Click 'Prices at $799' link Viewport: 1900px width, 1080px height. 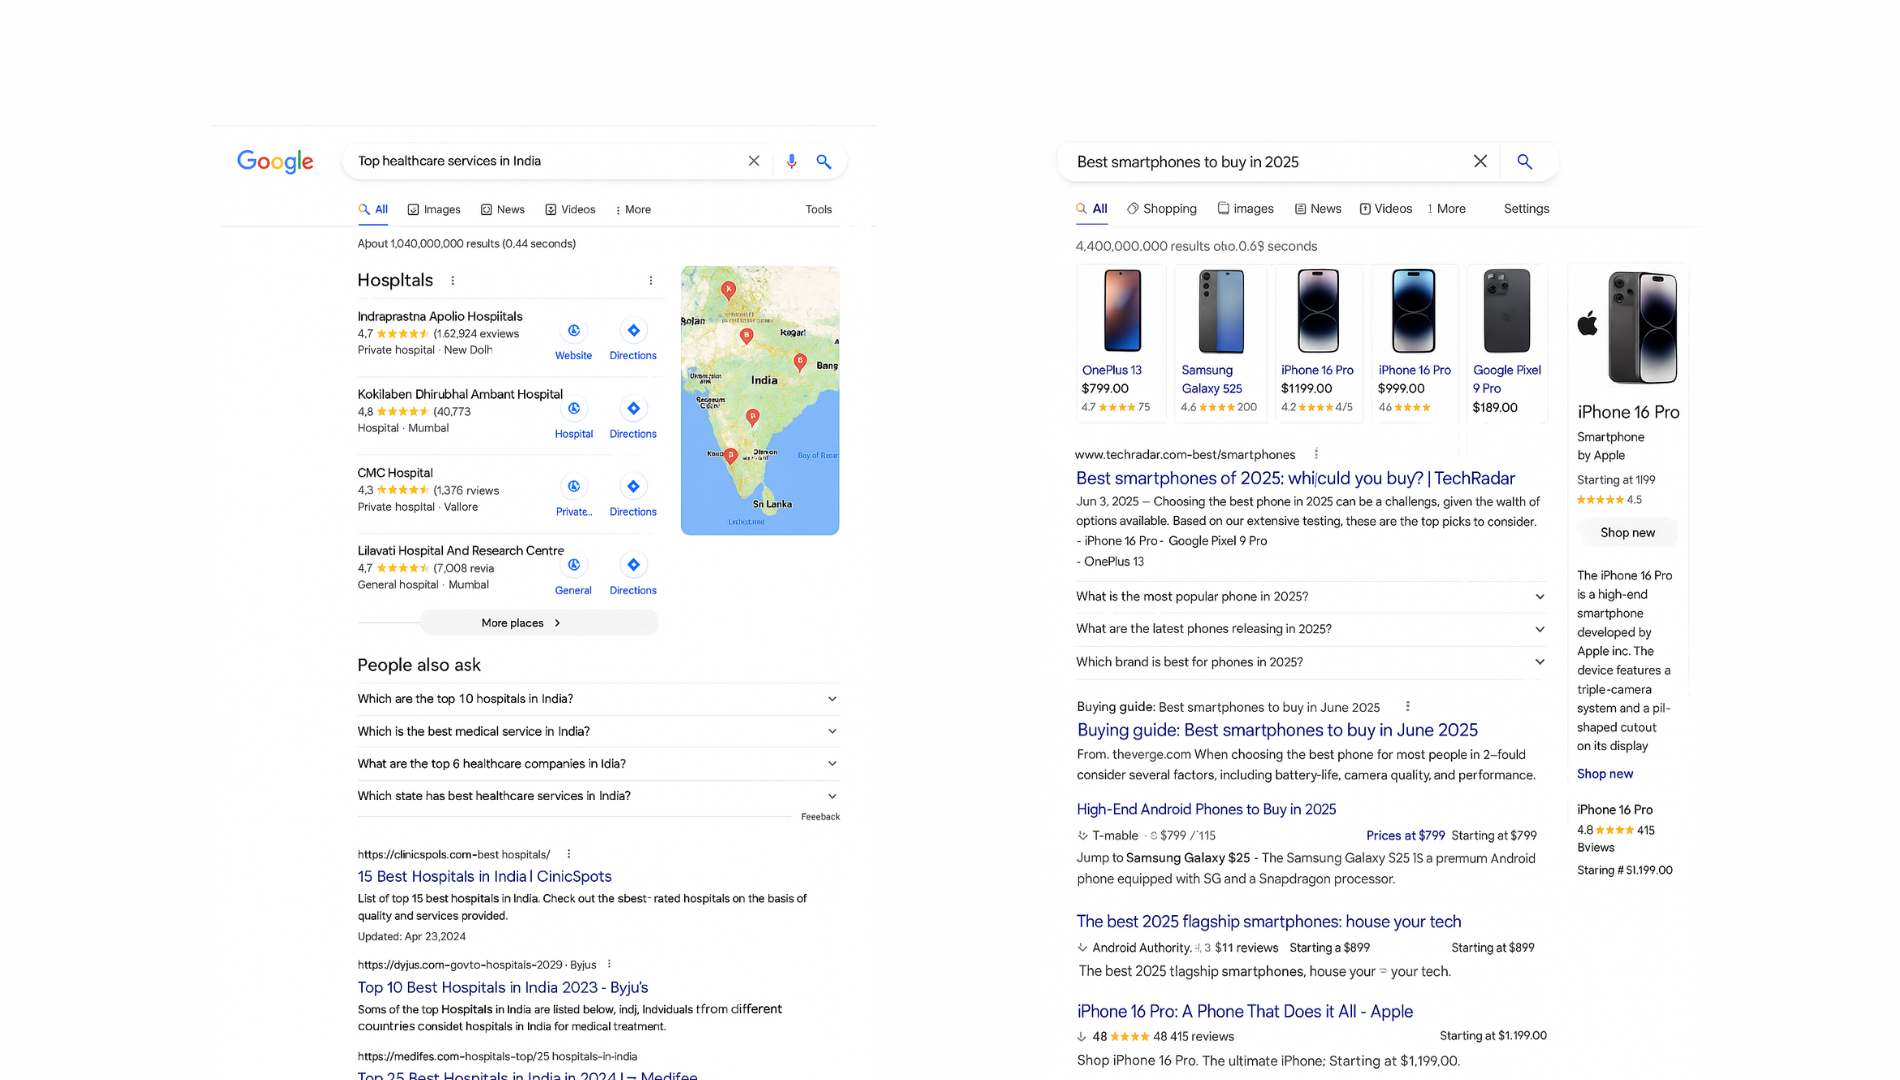pos(1405,836)
